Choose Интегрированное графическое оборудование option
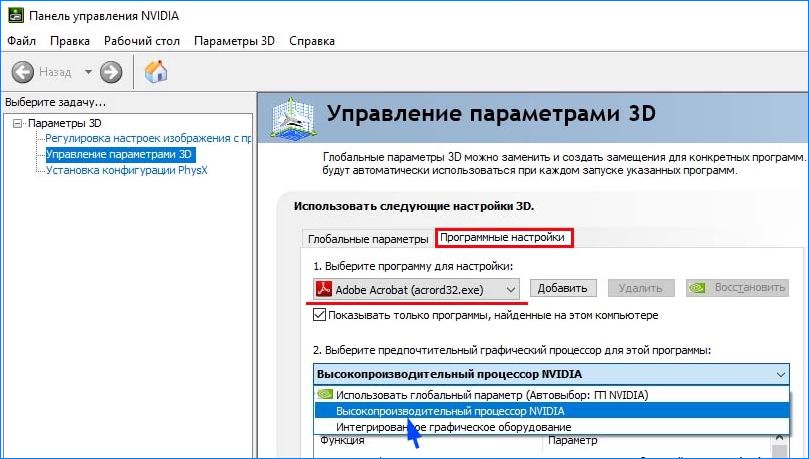This screenshot has height=459, width=809. coord(552,427)
